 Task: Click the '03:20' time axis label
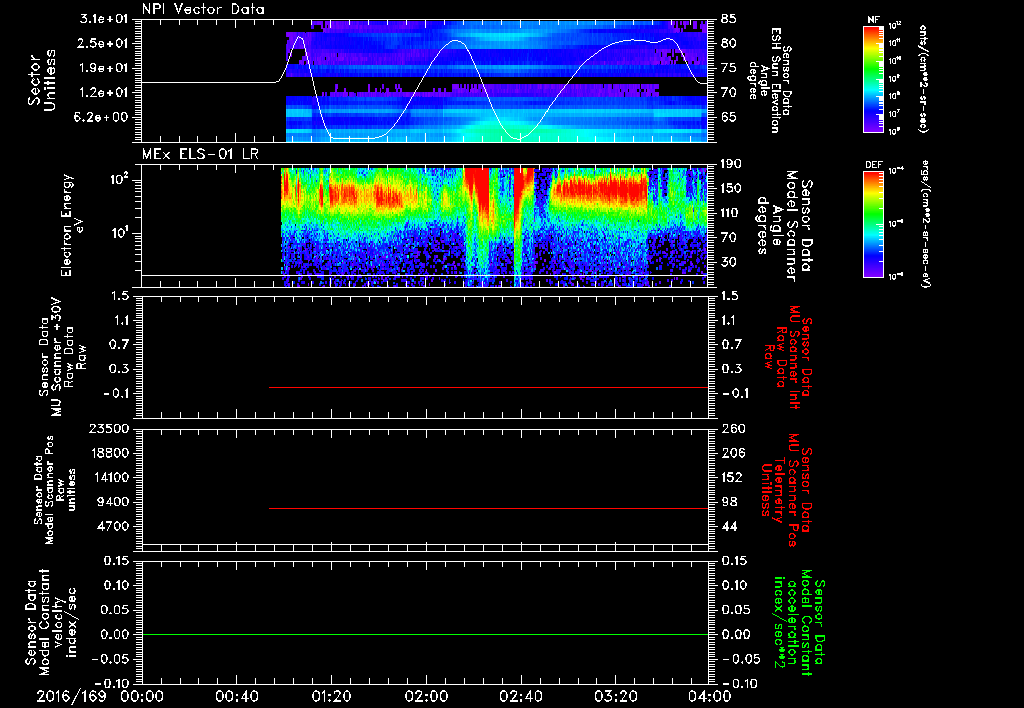(x=615, y=696)
